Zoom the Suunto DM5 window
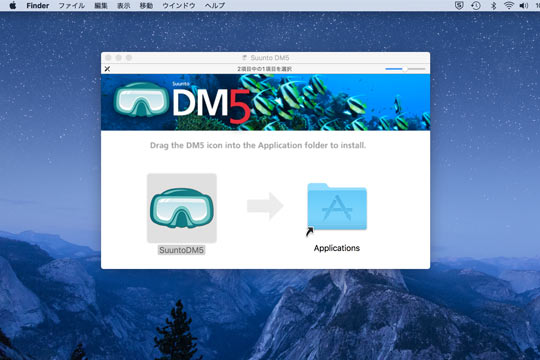This screenshot has width=540, height=360. click(129, 58)
